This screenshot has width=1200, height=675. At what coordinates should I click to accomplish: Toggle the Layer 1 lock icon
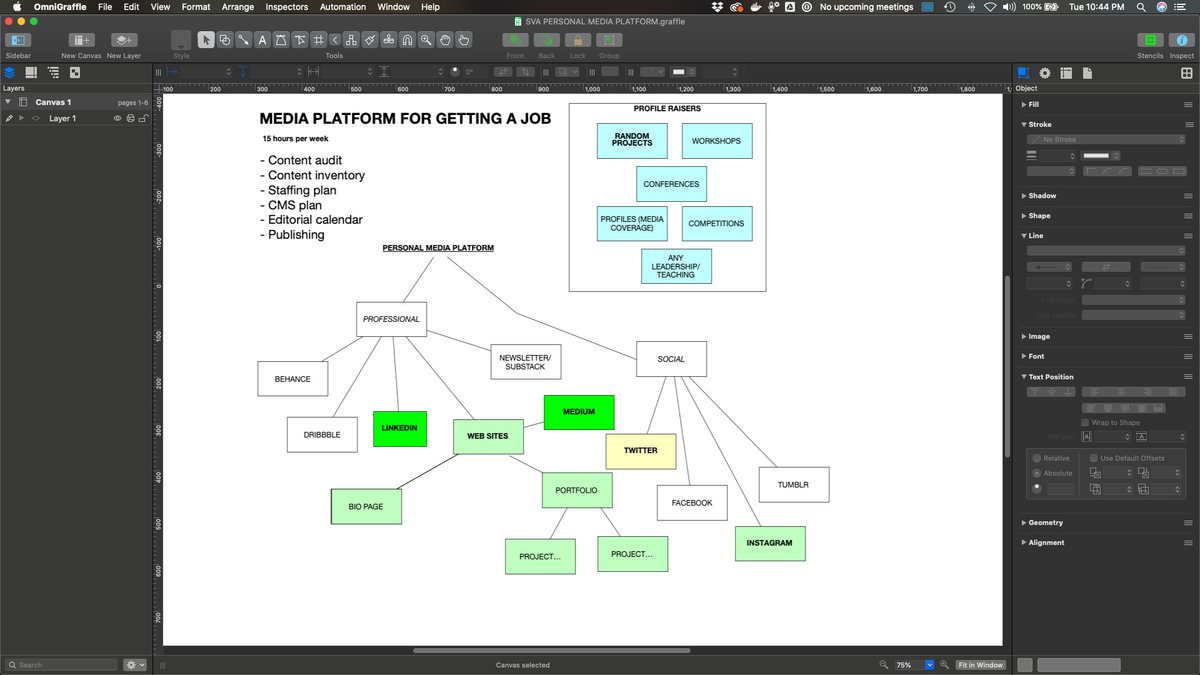tap(143, 118)
